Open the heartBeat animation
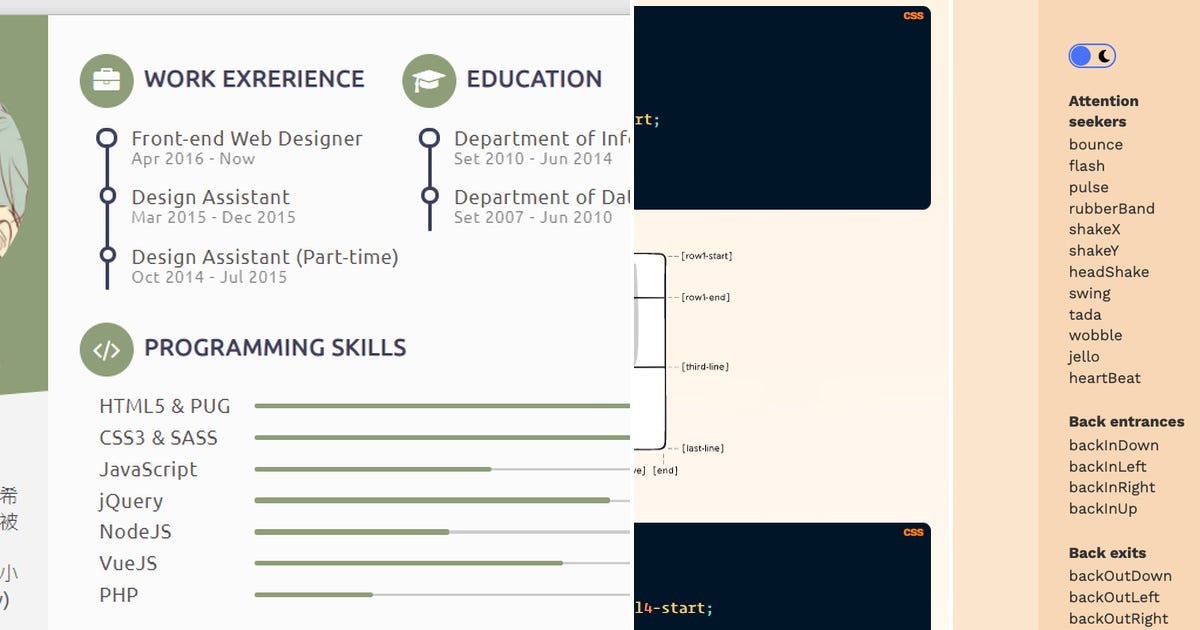 [1105, 378]
